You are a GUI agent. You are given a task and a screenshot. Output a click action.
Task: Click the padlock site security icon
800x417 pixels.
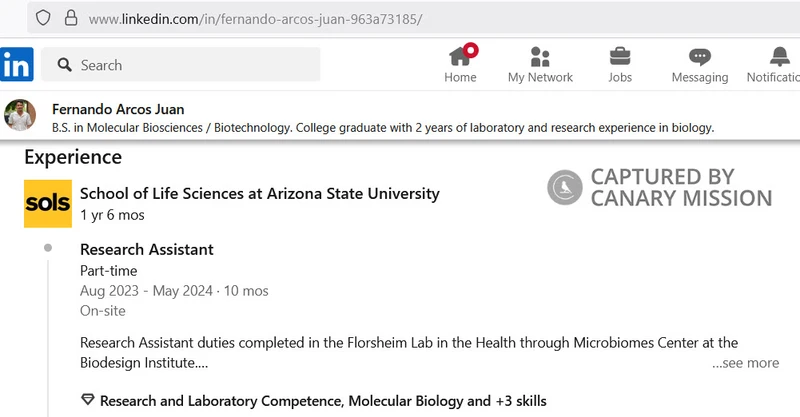point(71,18)
